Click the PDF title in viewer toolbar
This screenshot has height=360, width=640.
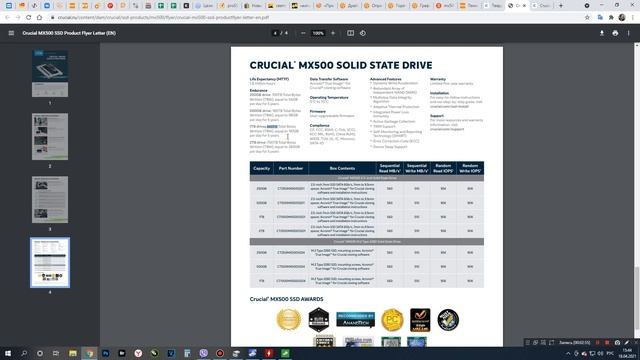(x=69, y=33)
